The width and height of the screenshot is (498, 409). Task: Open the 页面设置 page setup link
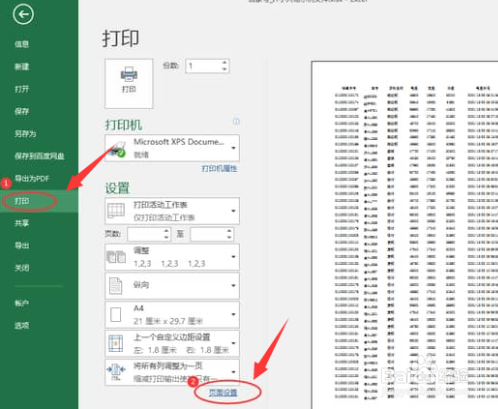(223, 393)
